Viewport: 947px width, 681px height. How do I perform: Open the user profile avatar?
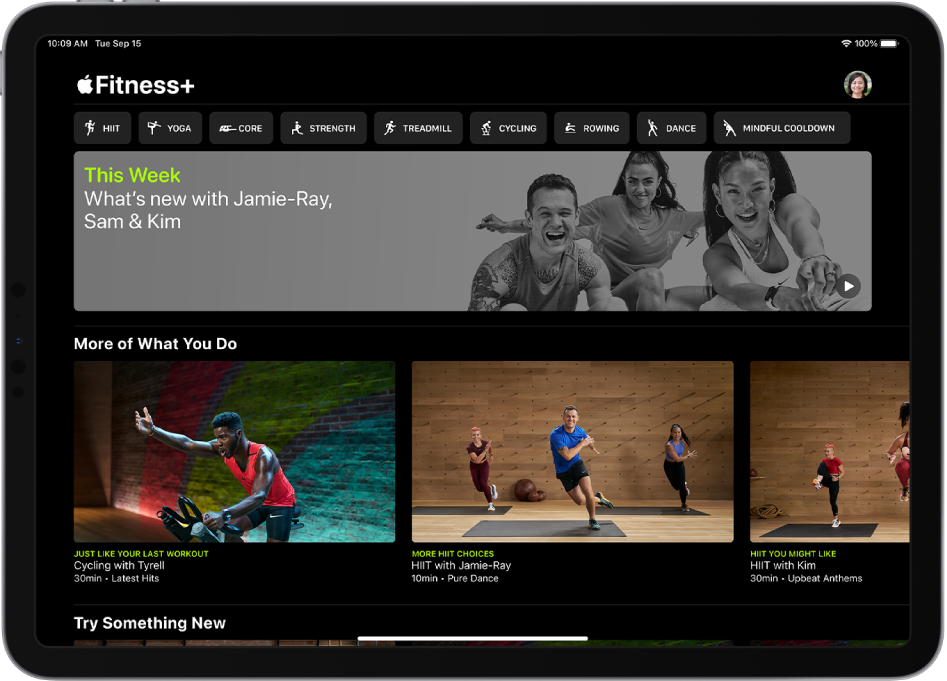[x=858, y=85]
